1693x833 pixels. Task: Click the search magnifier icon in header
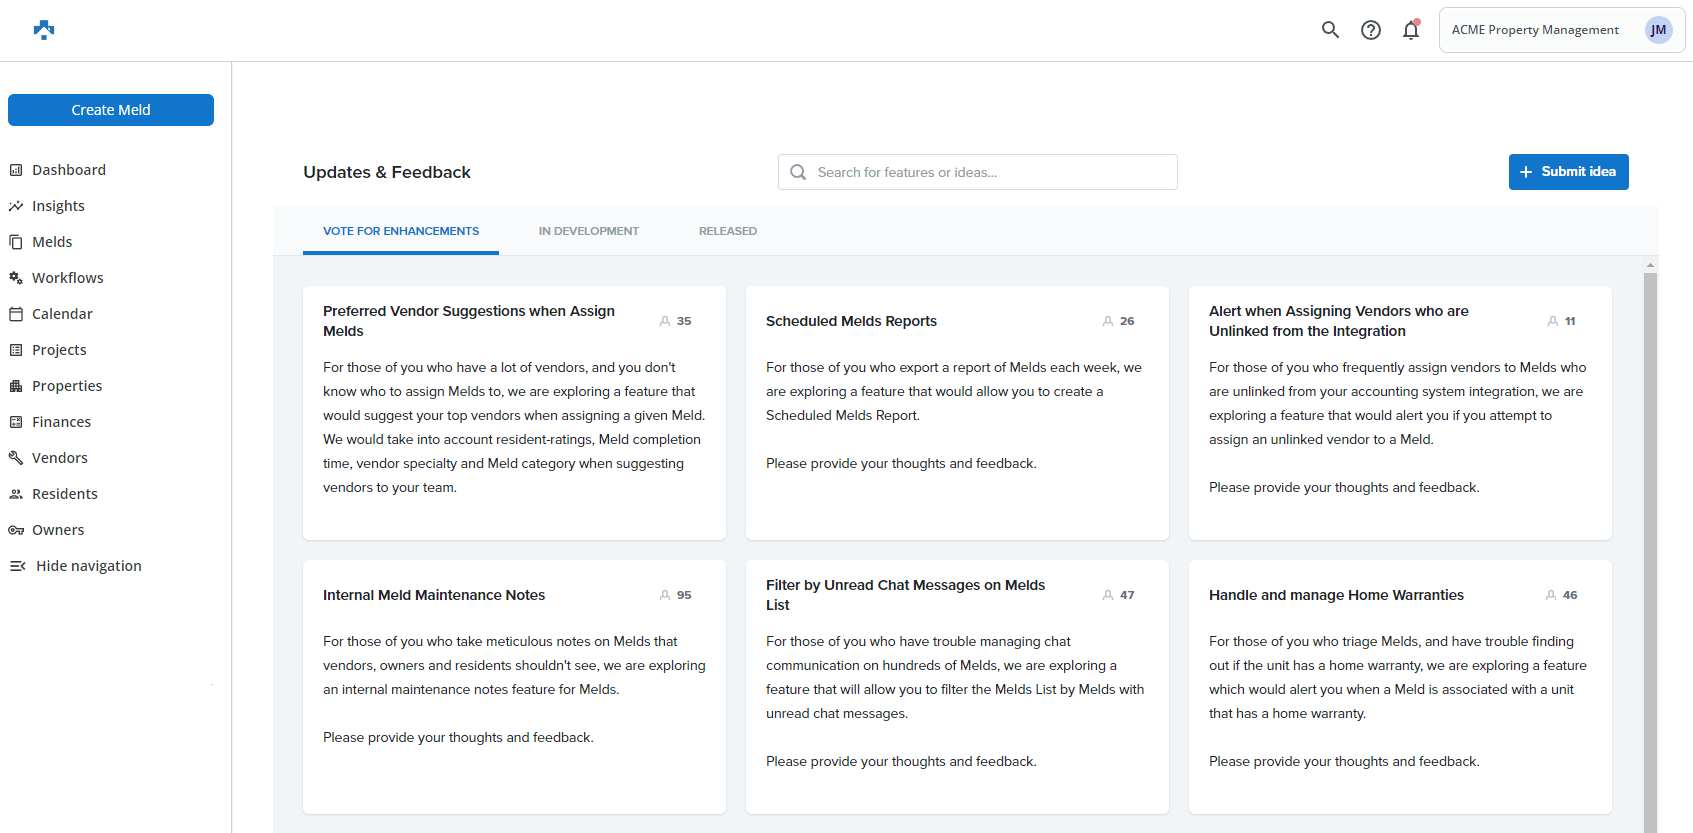(x=1330, y=30)
